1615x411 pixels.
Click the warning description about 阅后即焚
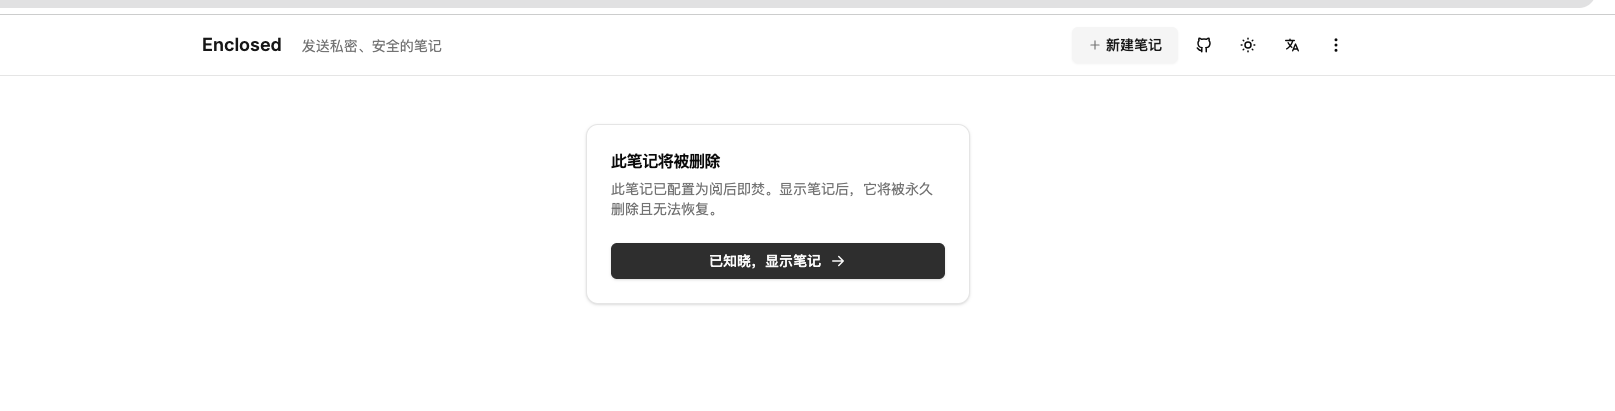coord(772,199)
